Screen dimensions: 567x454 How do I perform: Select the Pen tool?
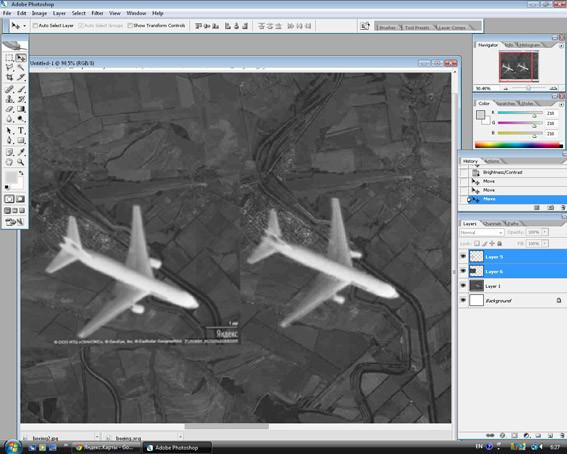point(9,140)
